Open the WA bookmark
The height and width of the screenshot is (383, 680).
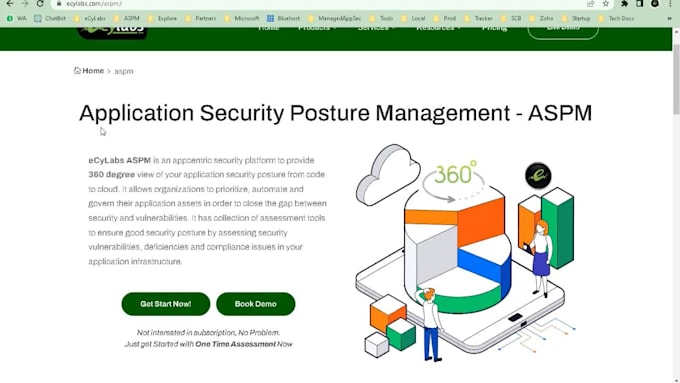16,18
